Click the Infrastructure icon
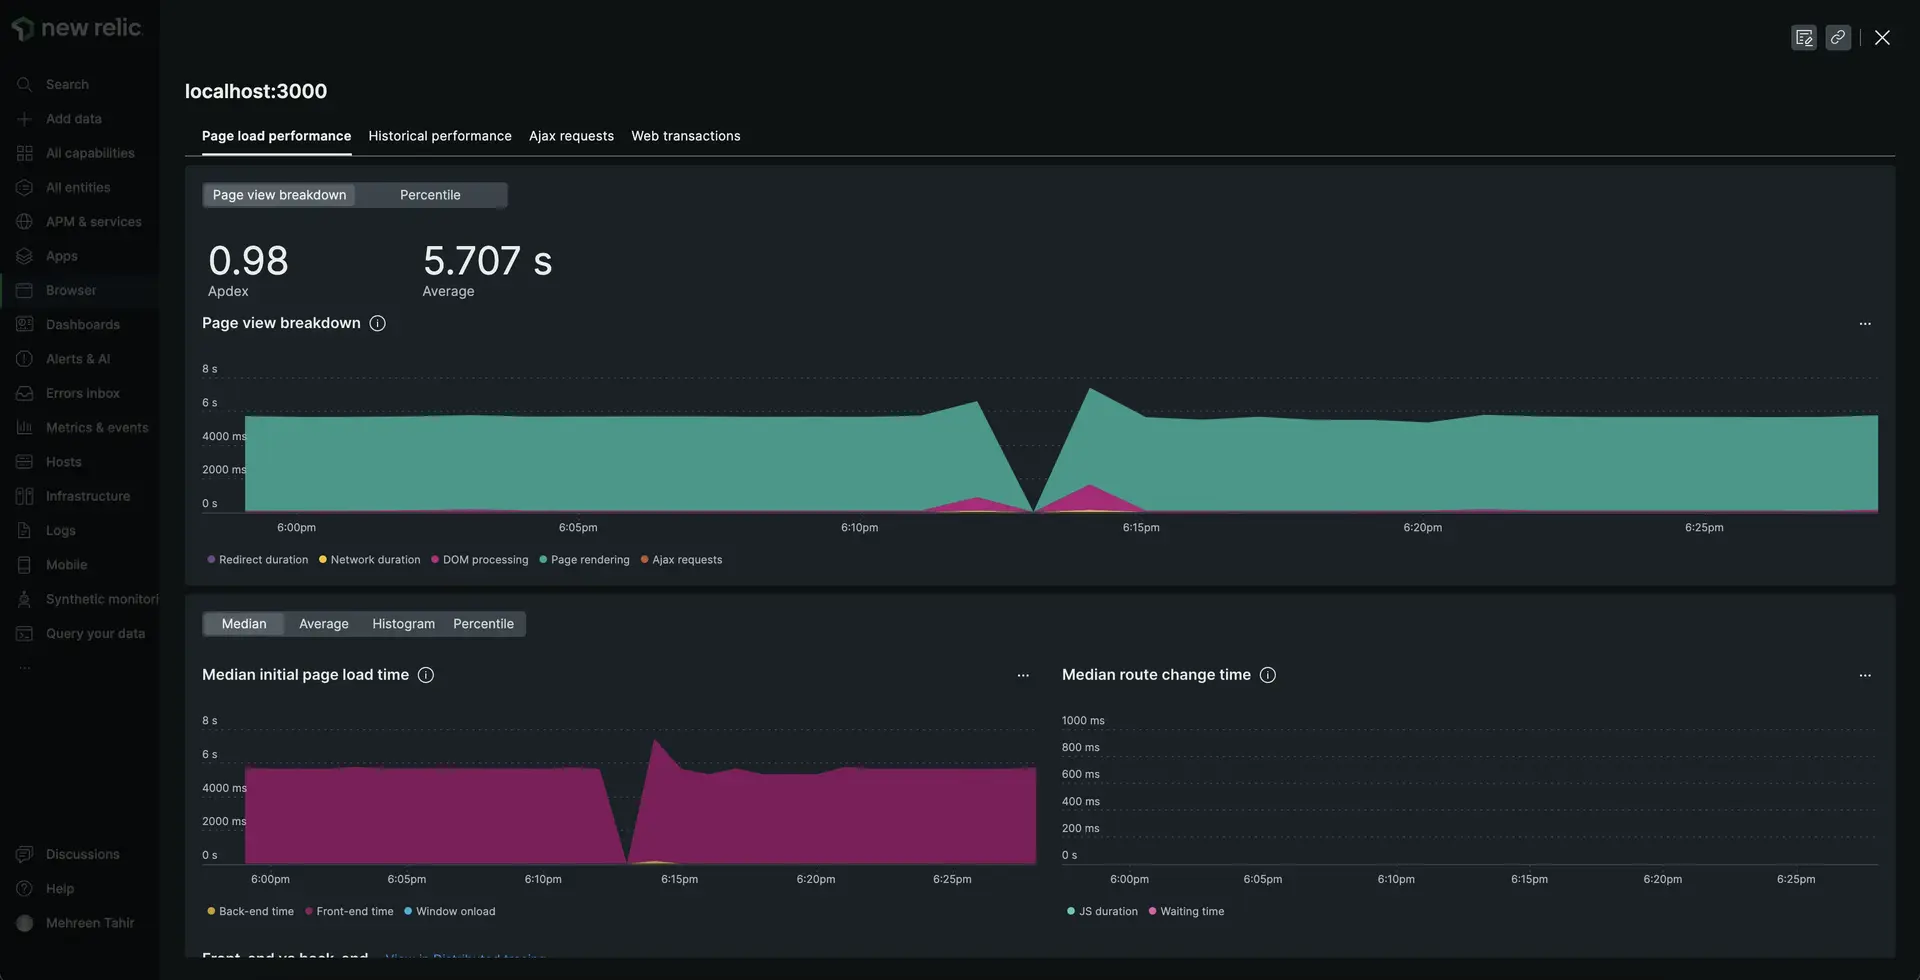1920x980 pixels. click(25, 496)
